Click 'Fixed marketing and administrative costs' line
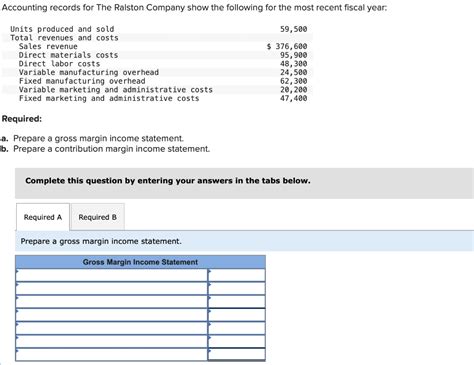This screenshot has width=474, height=365. coord(109,98)
